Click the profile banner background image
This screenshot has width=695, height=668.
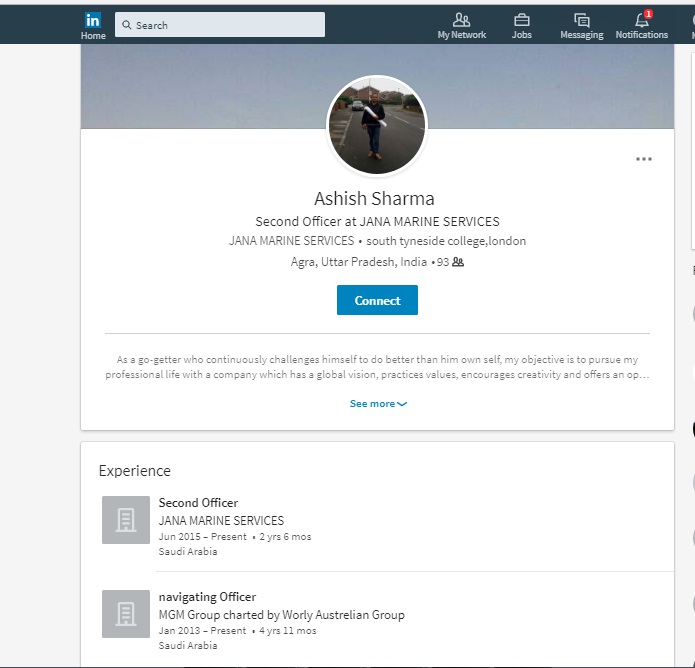pos(200,90)
